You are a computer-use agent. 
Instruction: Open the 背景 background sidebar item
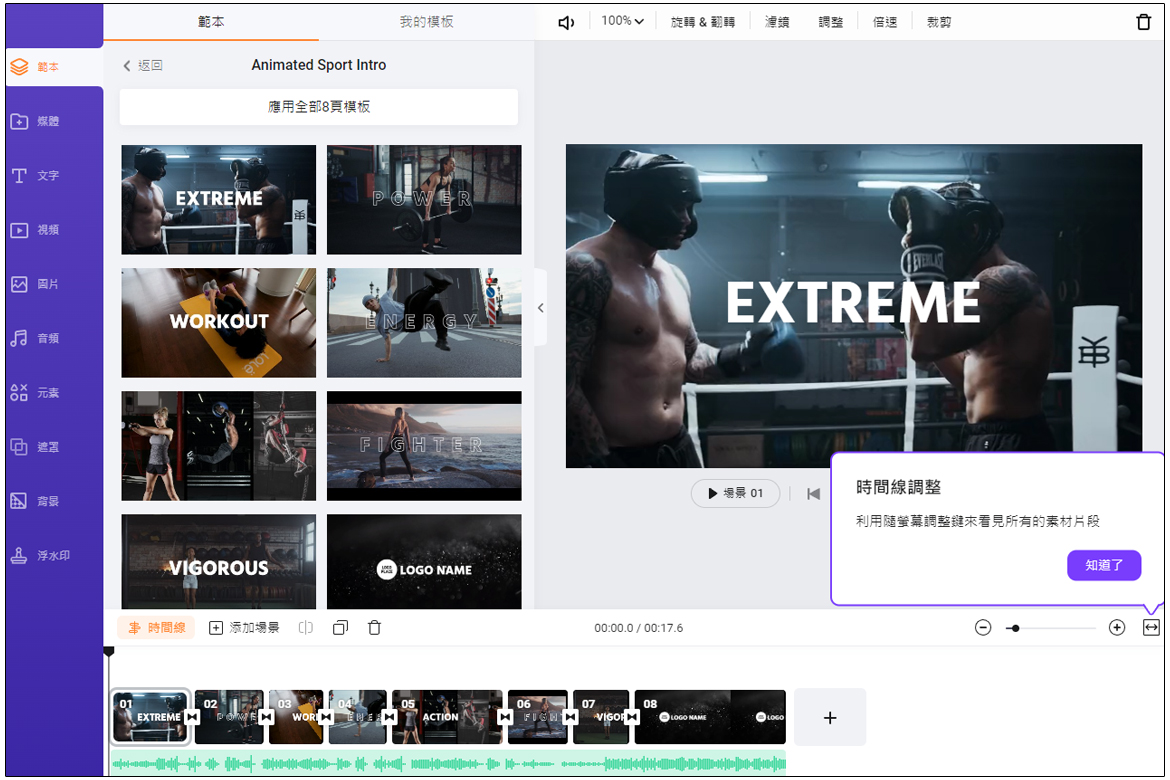36,502
